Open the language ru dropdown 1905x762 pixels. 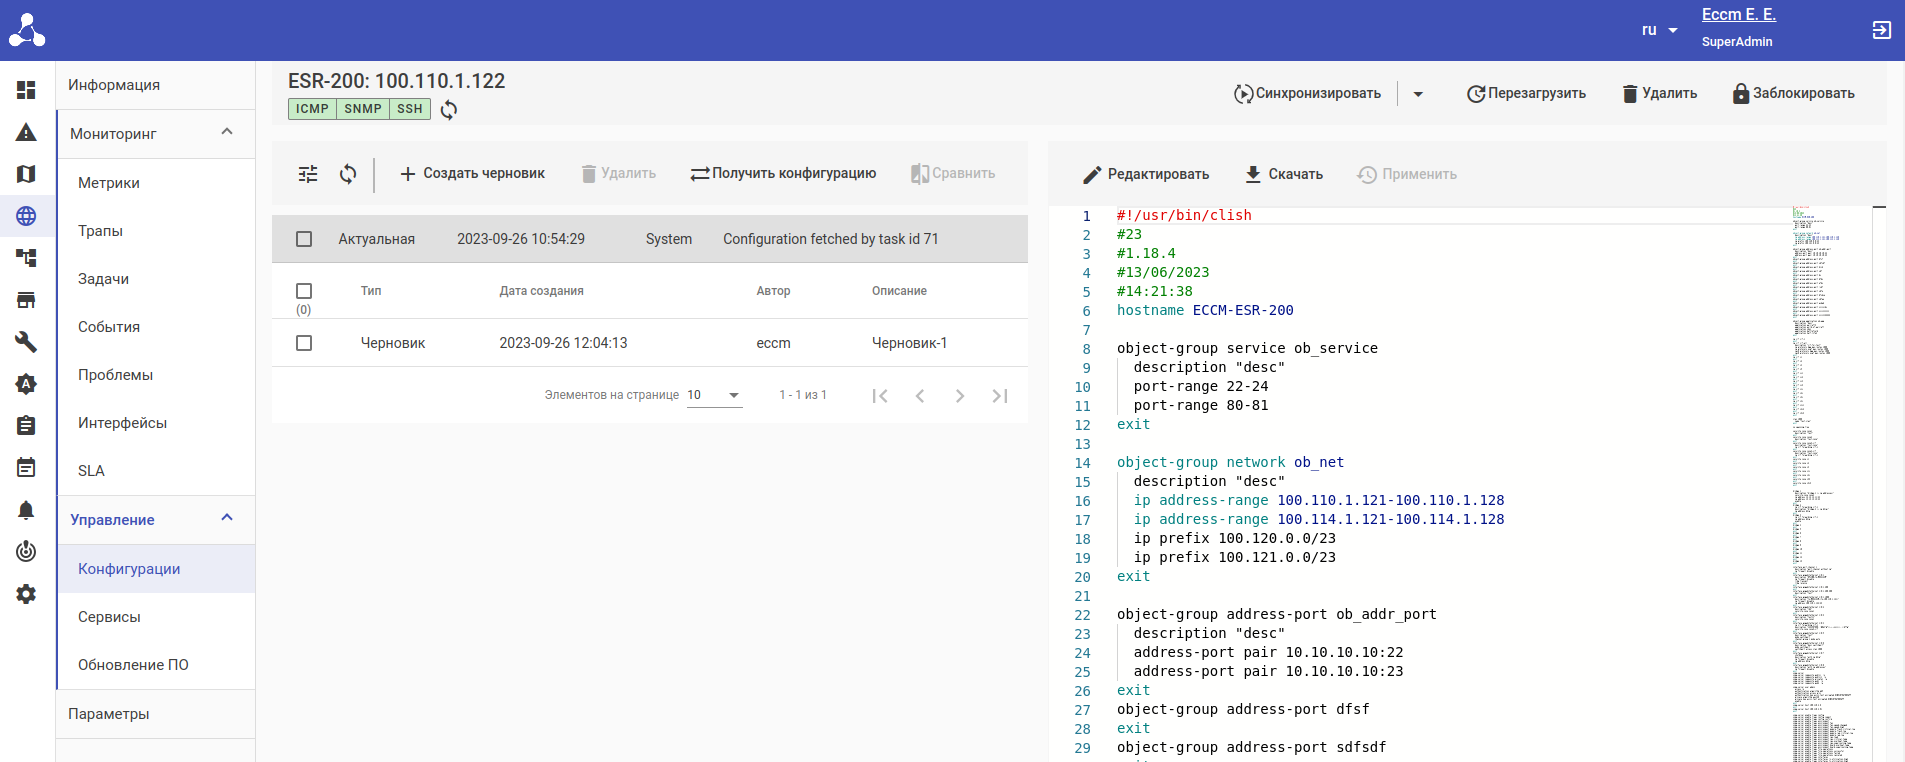1659,30
